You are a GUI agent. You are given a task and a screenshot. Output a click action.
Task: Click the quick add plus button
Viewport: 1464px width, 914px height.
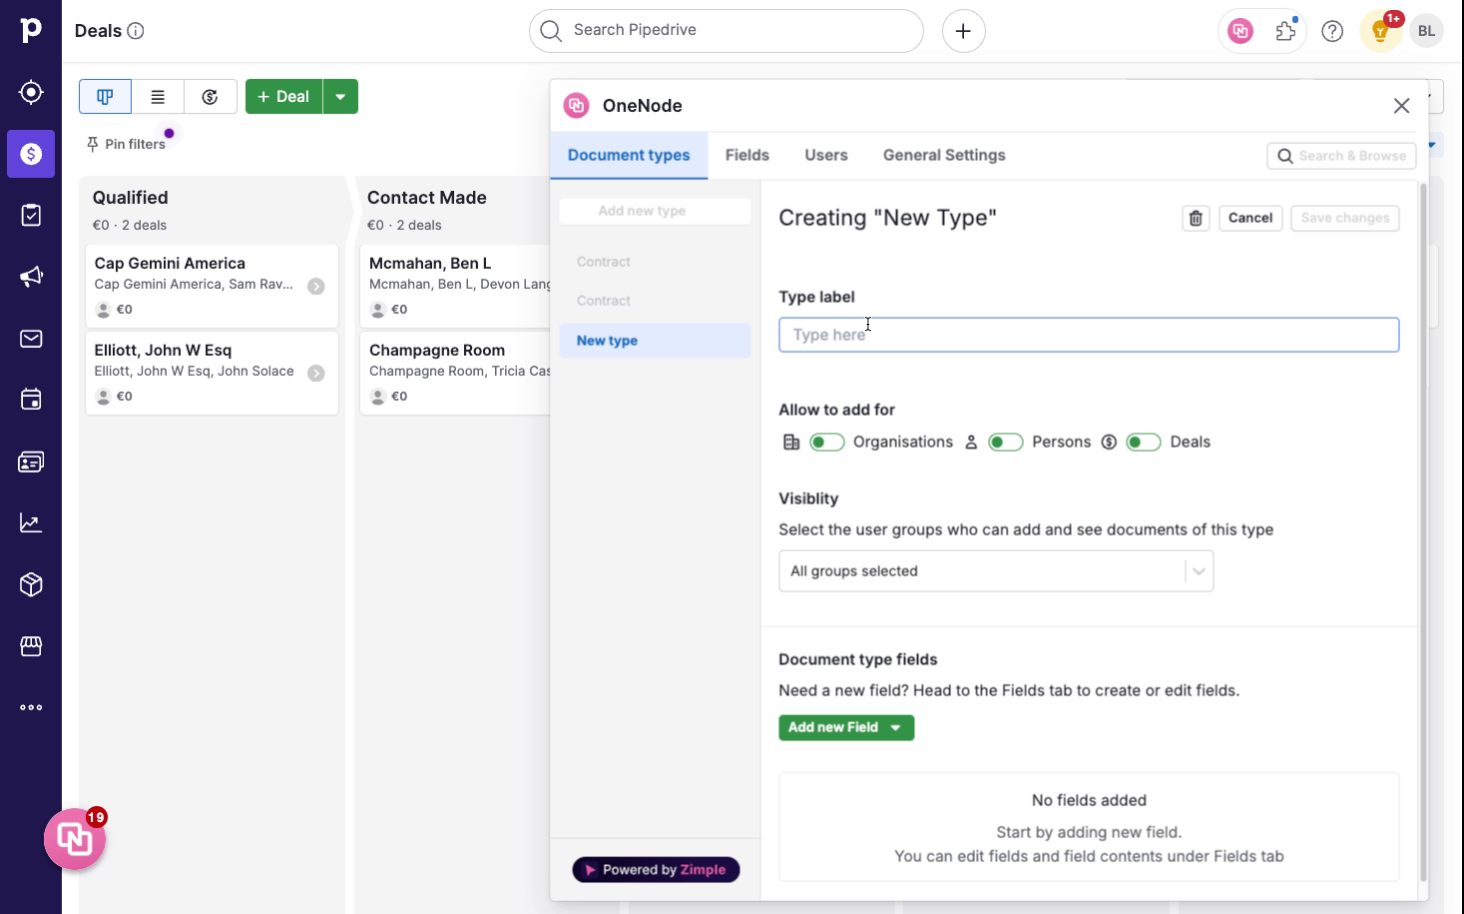click(963, 31)
